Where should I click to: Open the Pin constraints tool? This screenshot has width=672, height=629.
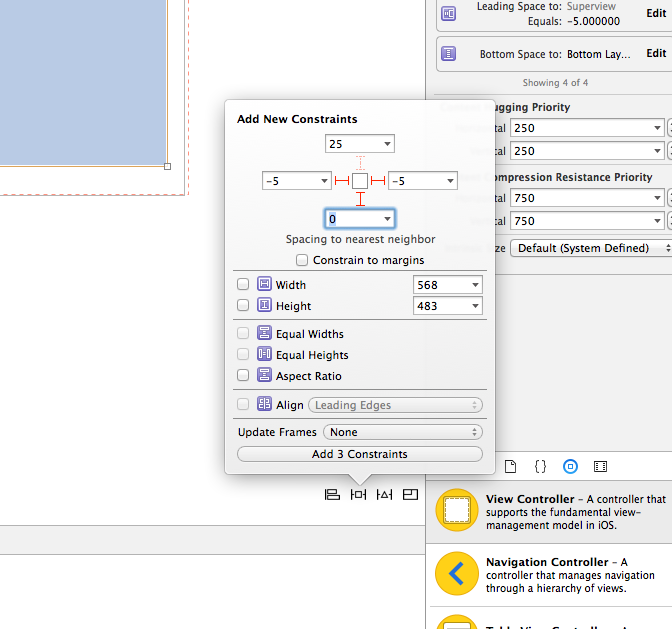click(x=358, y=495)
